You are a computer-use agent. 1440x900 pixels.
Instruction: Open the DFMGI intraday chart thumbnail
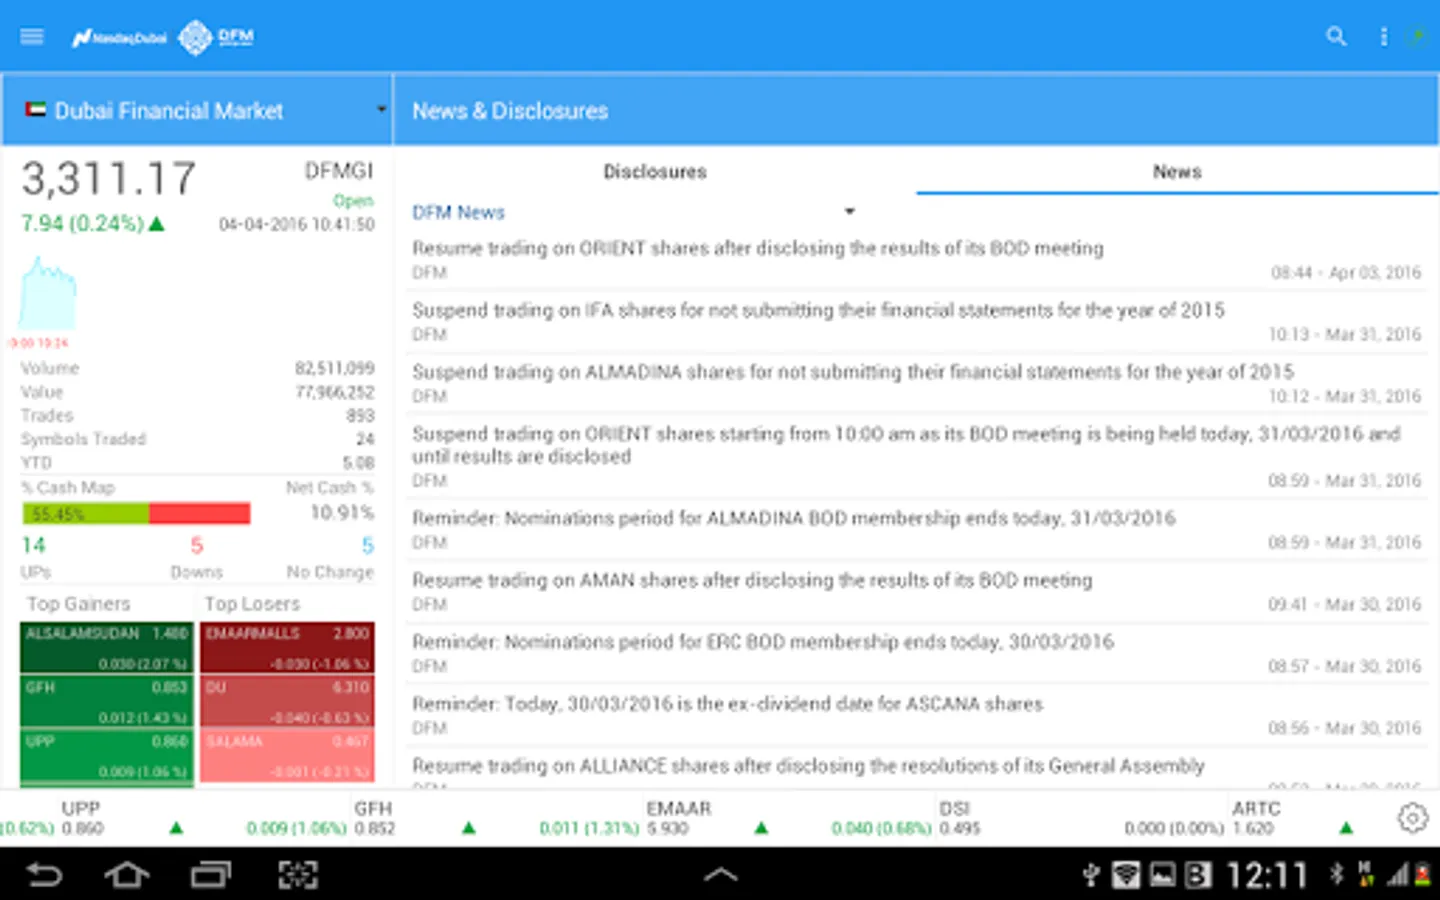click(47, 294)
